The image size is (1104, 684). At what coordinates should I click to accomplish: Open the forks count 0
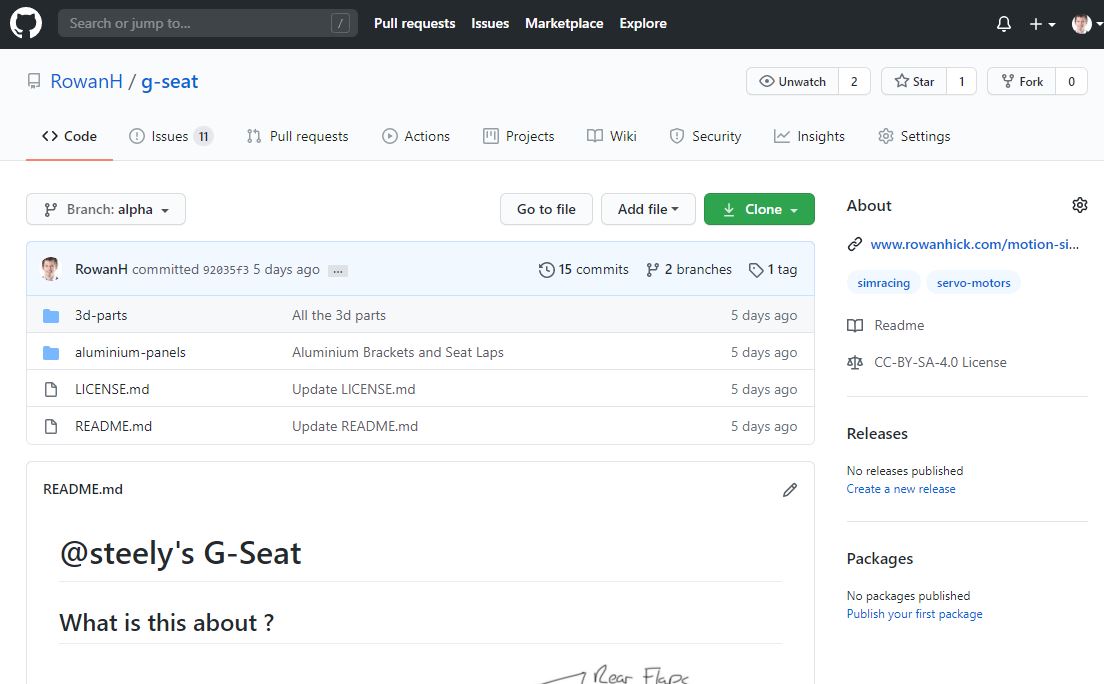pyautogui.click(x=1072, y=82)
